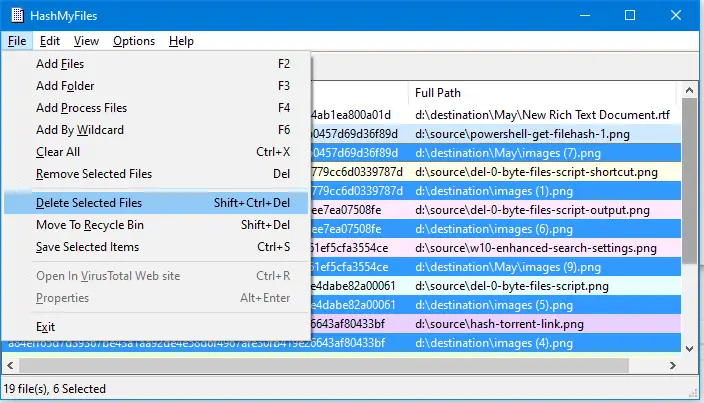This screenshot has width=704, height=403.
Task: Select row d:\destination\images (6).png
Action: point(496,229)
